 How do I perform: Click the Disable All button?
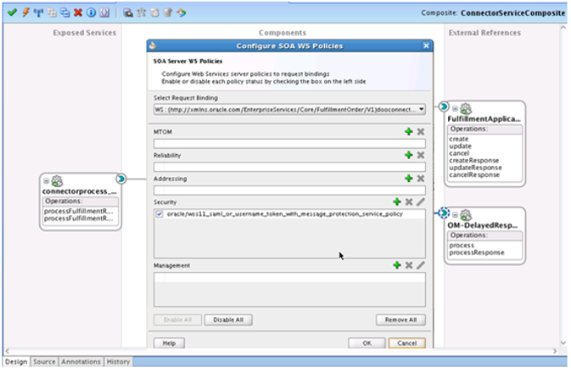pyautogui.click(x=228, y=320)
